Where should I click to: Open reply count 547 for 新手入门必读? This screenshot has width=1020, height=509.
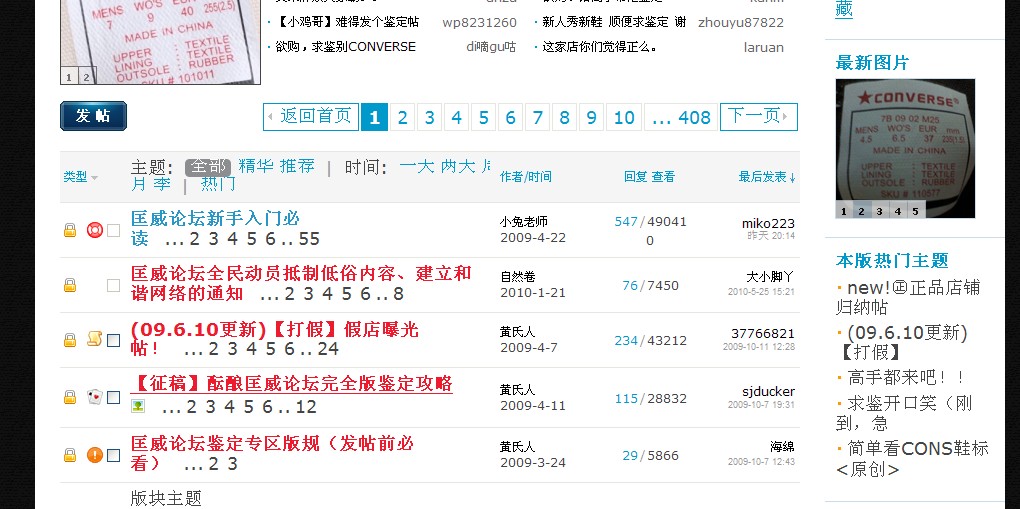[x=626, y=221]
